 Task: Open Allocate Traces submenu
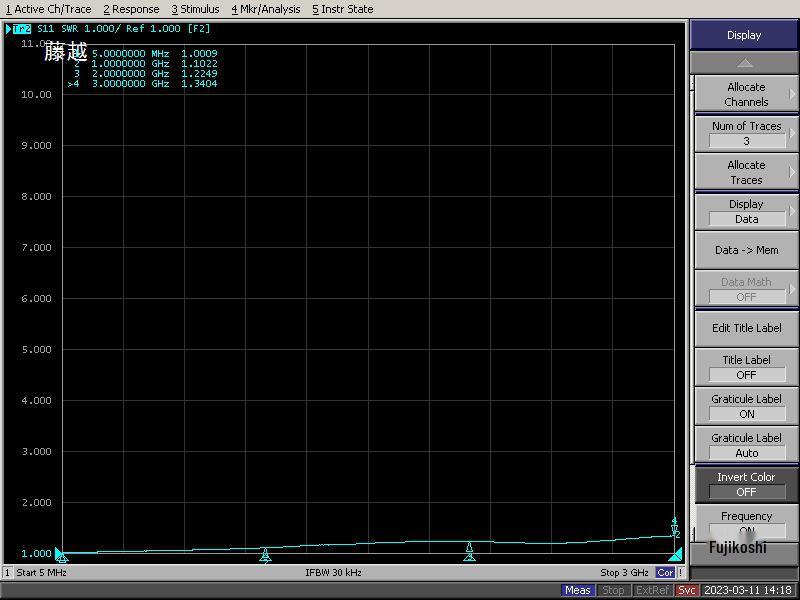pos(746,172)
